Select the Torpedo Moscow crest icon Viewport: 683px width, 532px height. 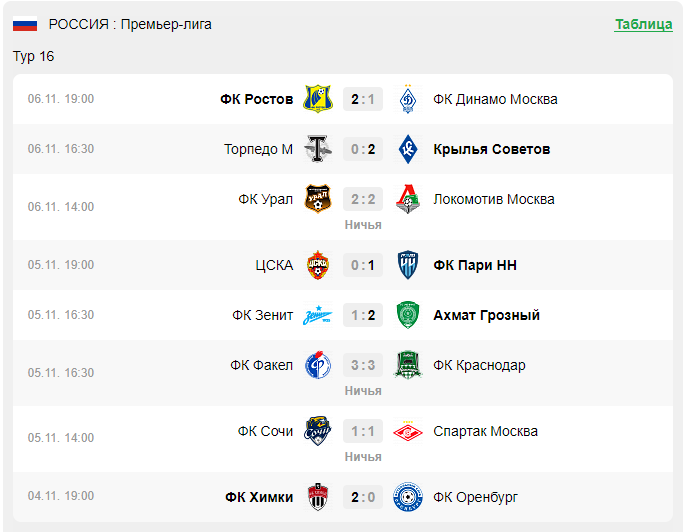318,149
